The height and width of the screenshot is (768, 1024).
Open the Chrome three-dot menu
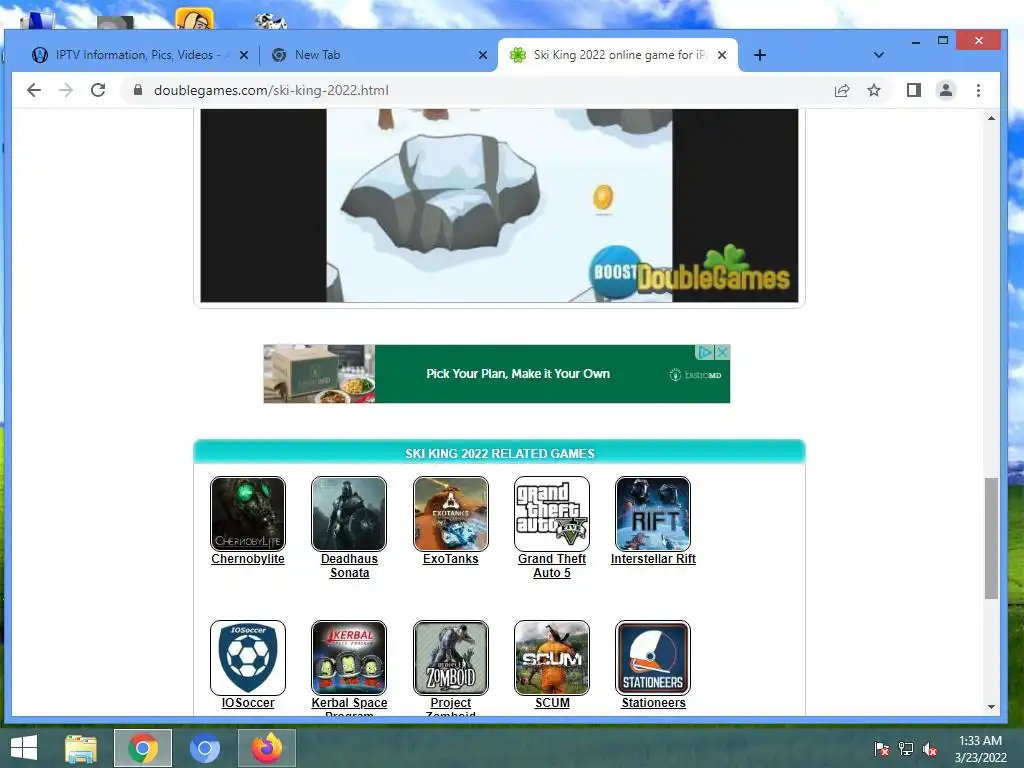(978, 90)
